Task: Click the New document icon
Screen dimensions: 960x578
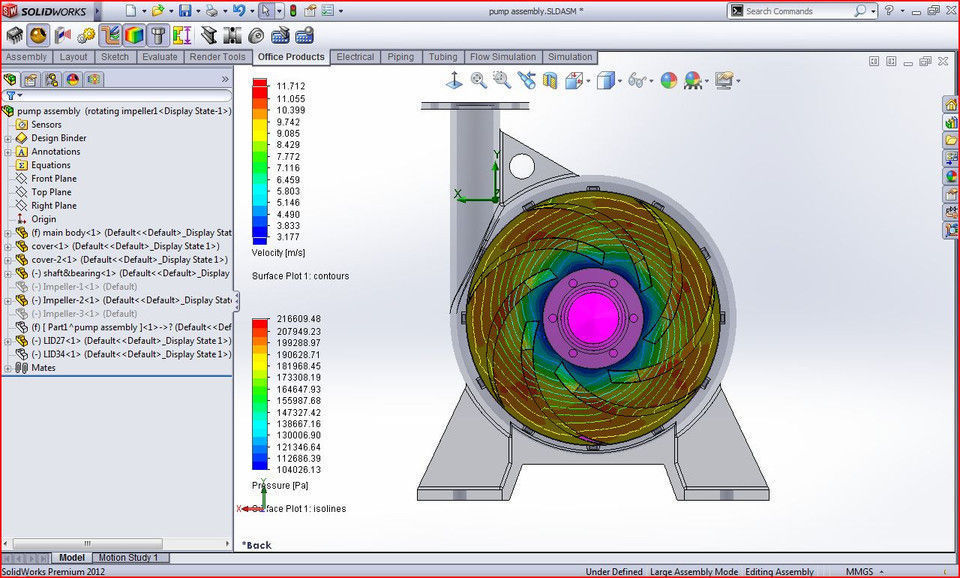Action: pos(130,10)
